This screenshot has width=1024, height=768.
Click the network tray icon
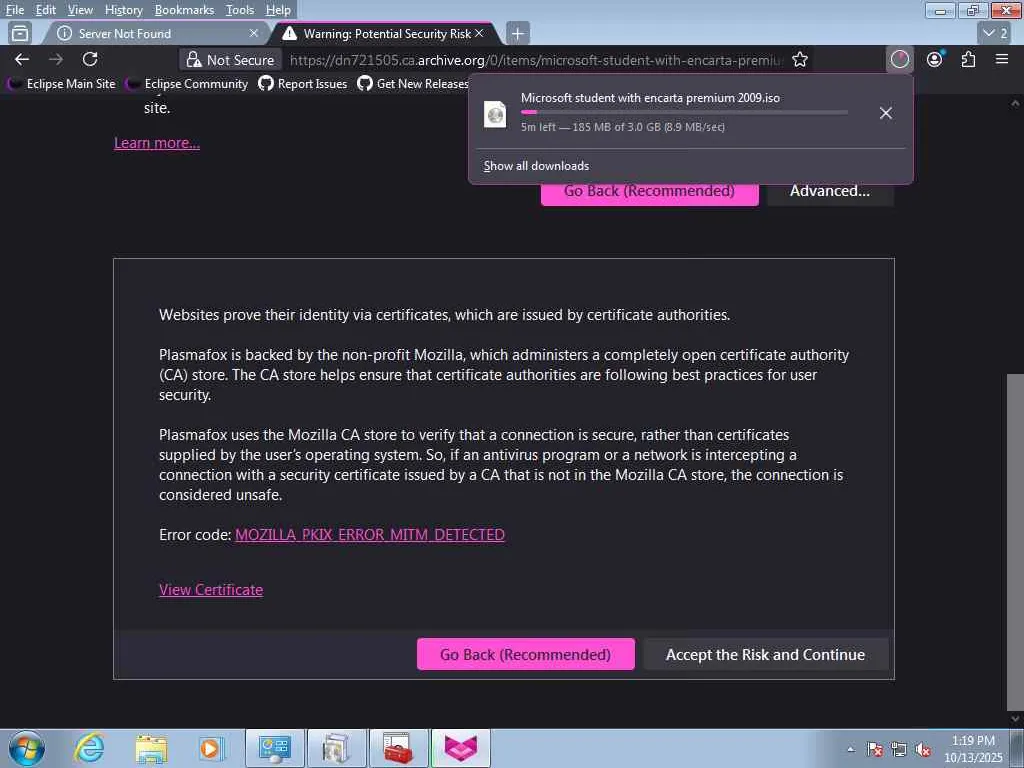pos(899,750)
